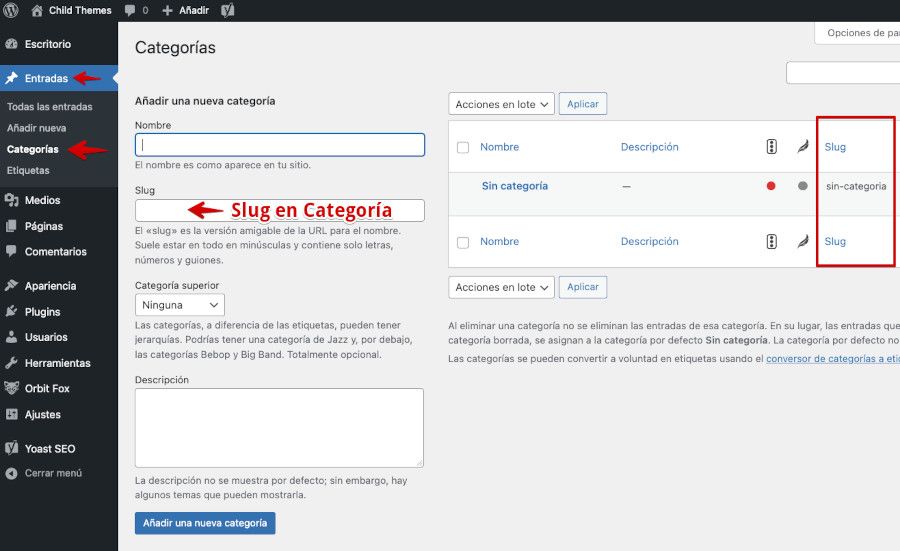Click the Ajustes settings icon
This screenshot has width=900, height=551.
coord(11,414)
